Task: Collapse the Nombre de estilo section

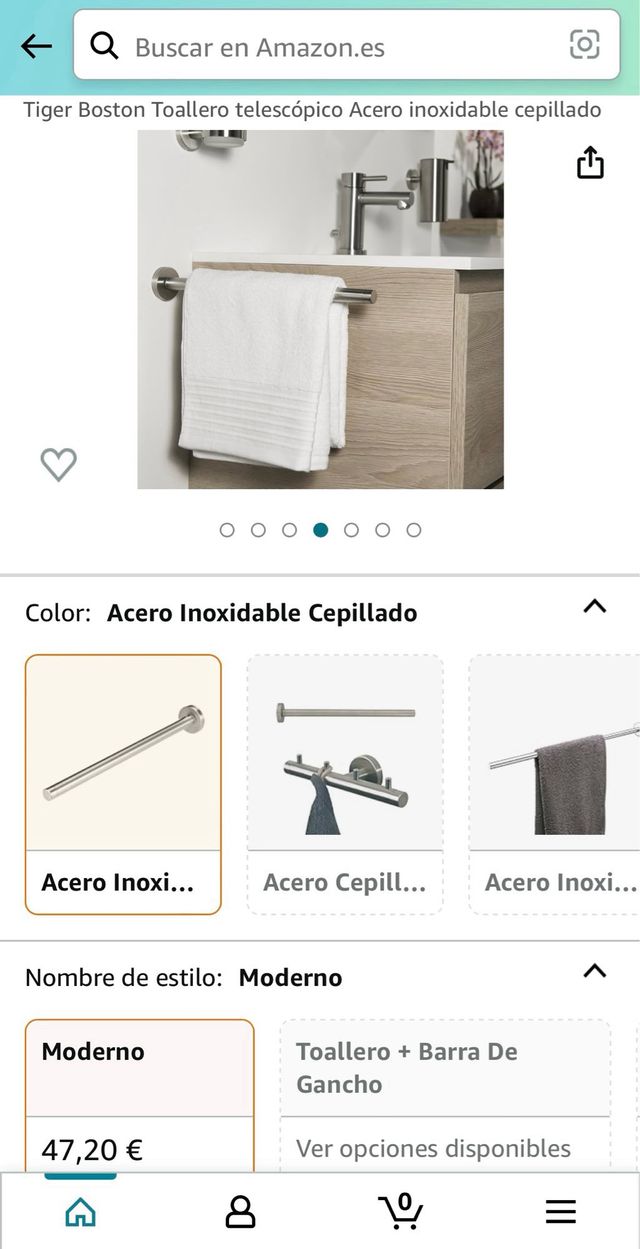Action: pyautogui.click(x=593, y=970)
